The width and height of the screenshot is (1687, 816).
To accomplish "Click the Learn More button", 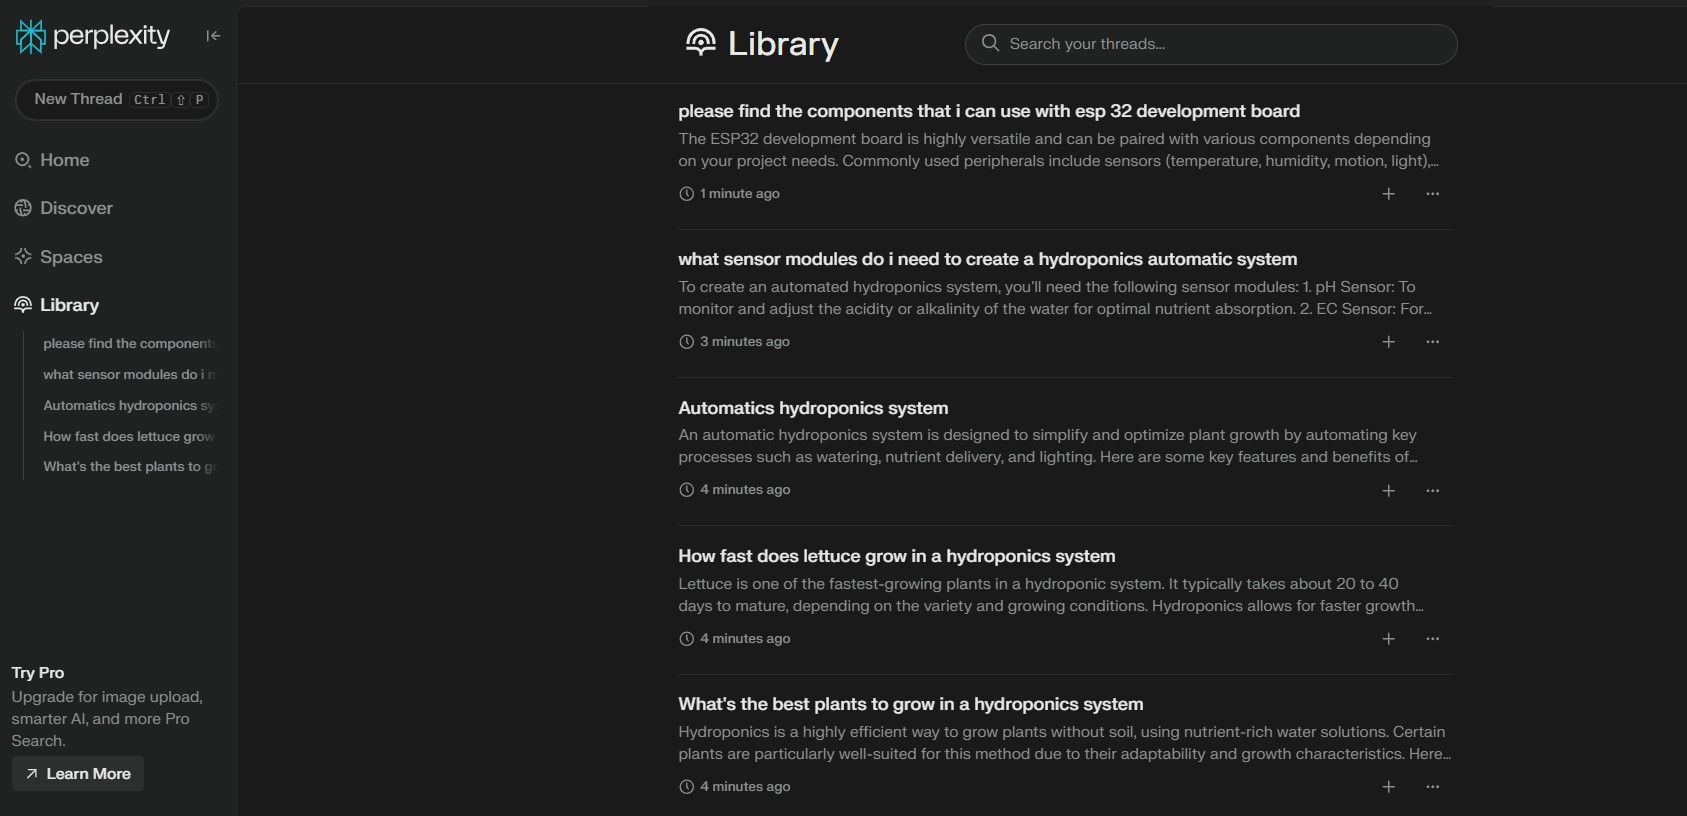I will click(x=78, y=774).
